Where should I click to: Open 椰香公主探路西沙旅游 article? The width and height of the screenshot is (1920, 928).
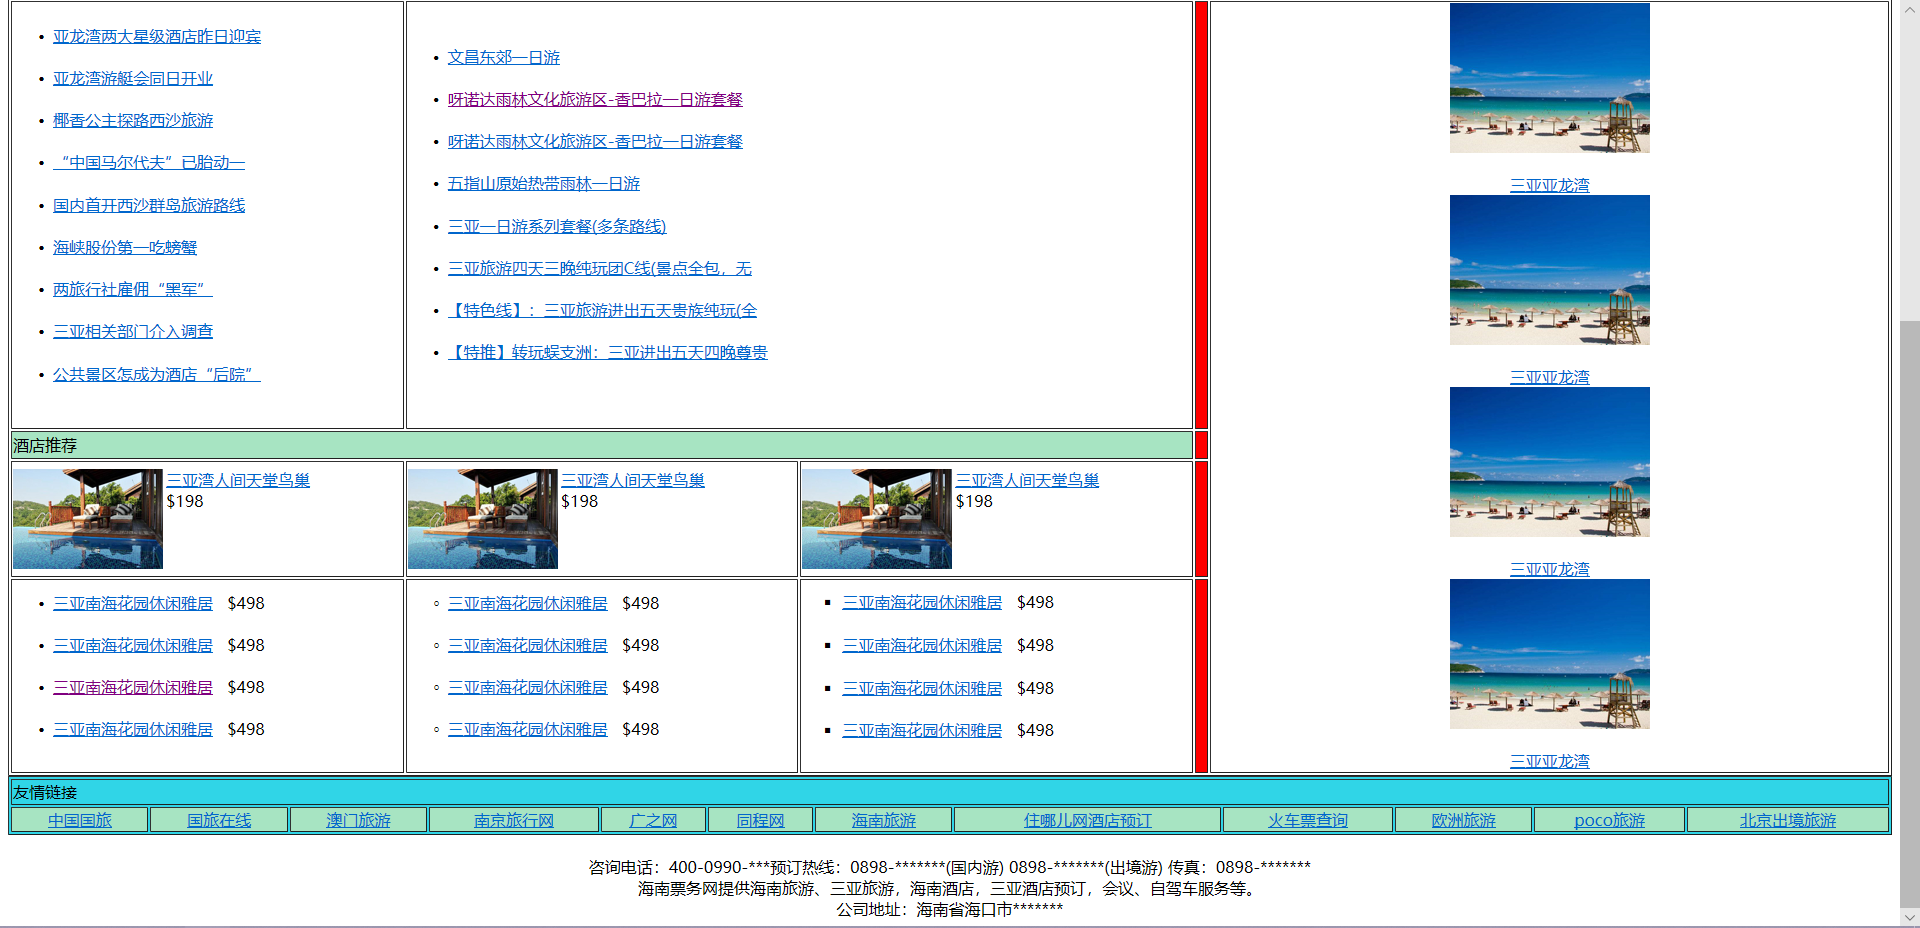[x=133, y=121]
